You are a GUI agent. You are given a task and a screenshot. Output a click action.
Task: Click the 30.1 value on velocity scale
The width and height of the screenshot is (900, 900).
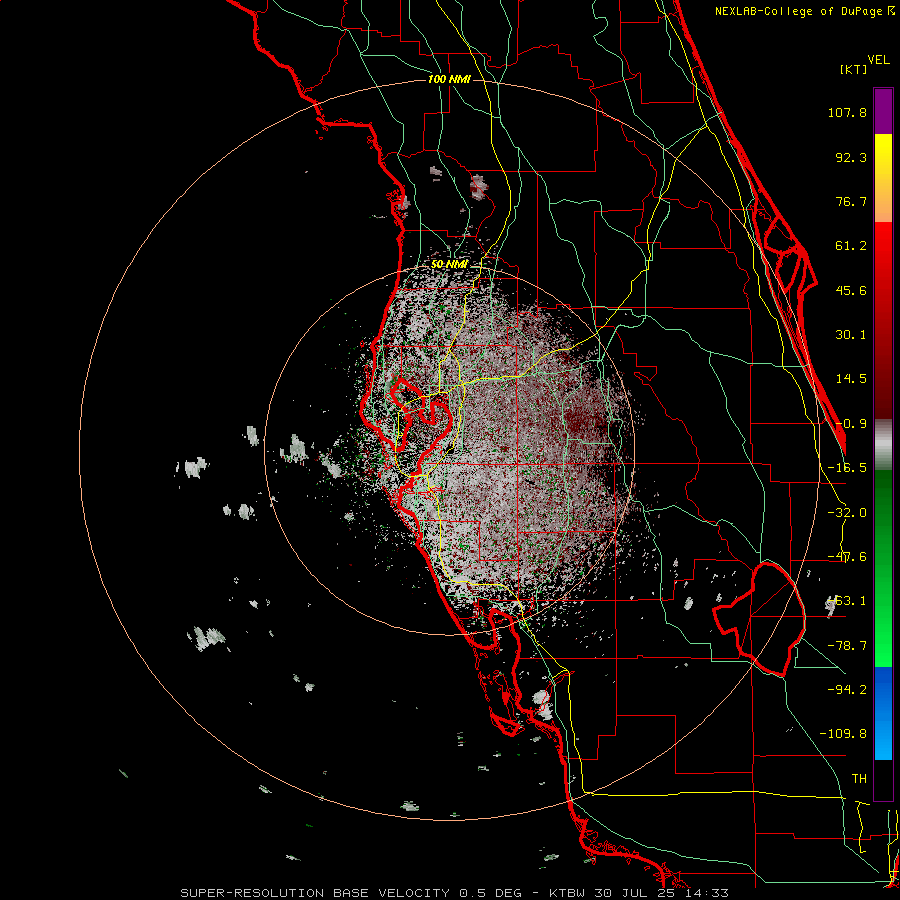tap(851, 335)
